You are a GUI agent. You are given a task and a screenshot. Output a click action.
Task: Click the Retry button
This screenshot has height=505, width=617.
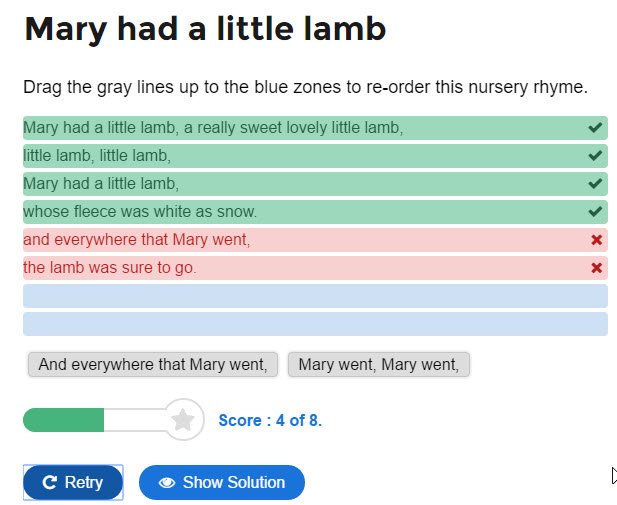click(x=73, y=482)
